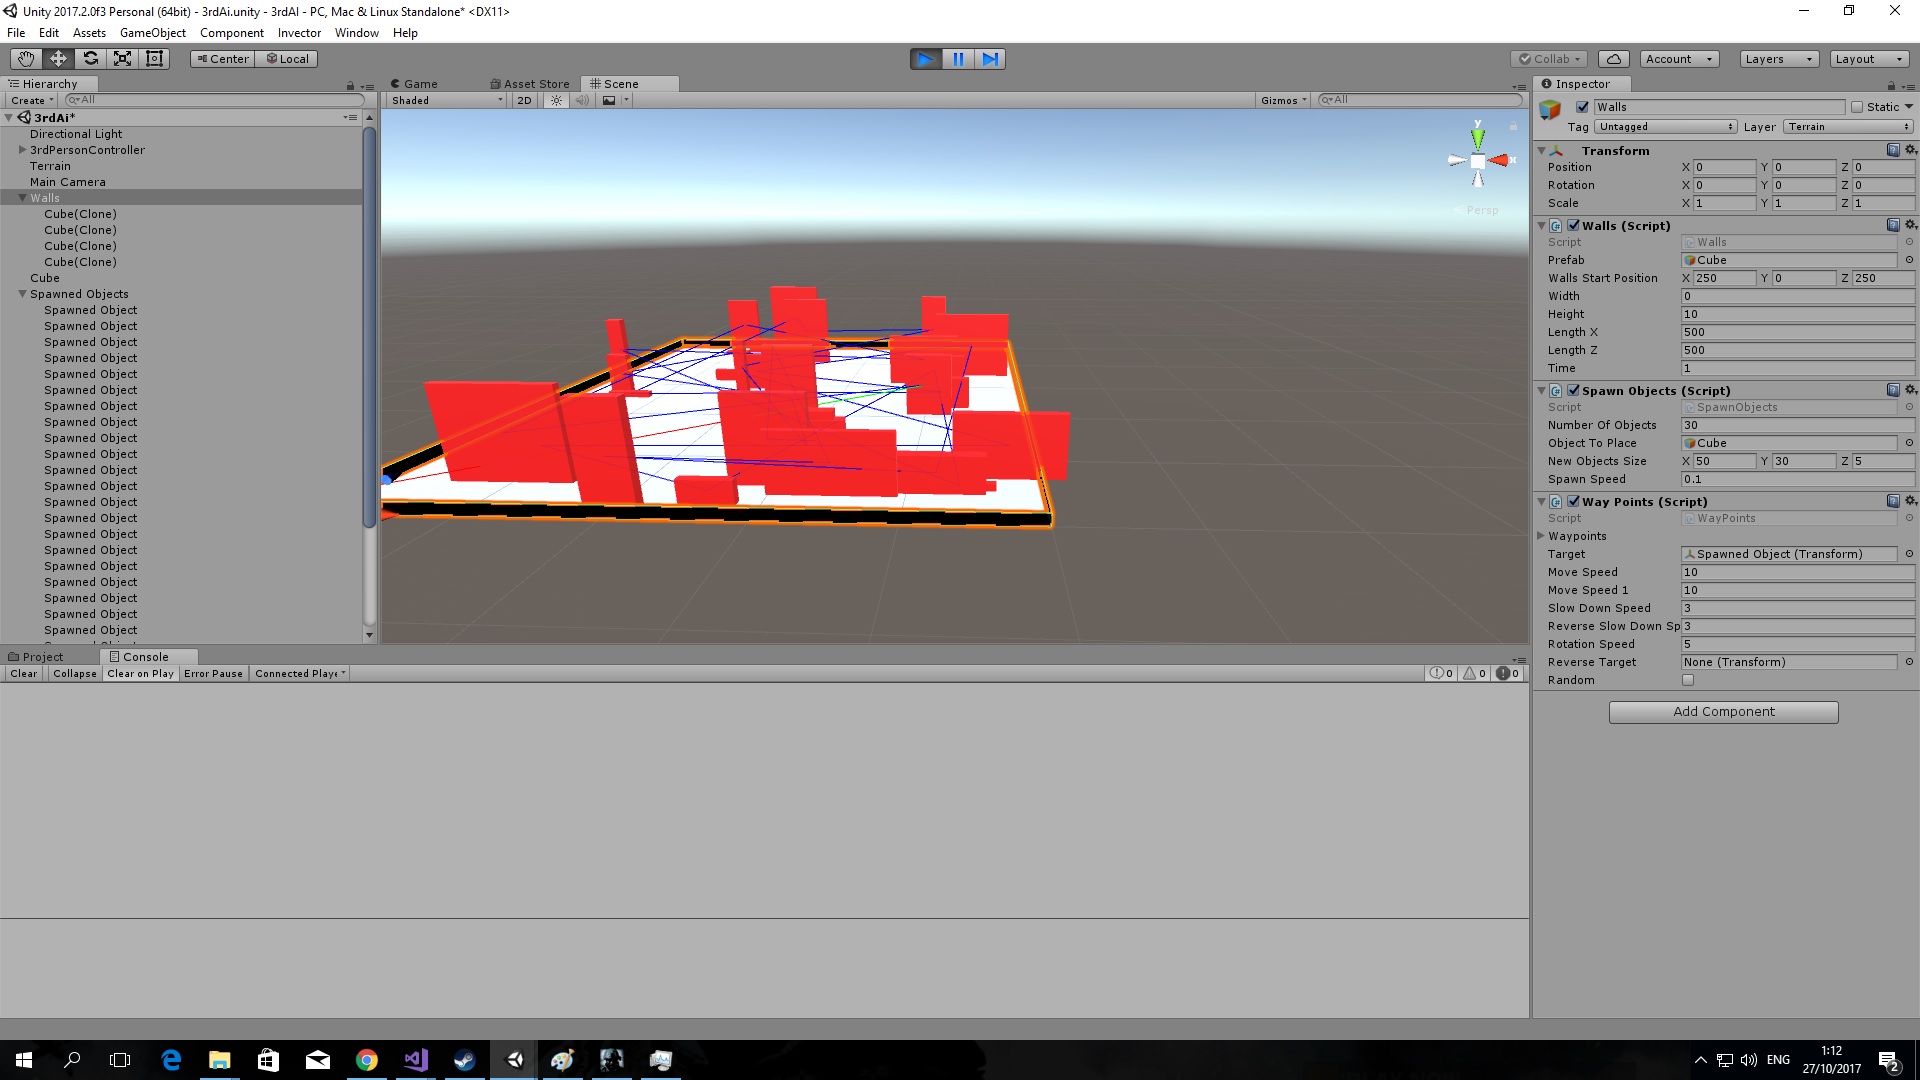Switch to the Asset Store tab

[x=530, y=84]
